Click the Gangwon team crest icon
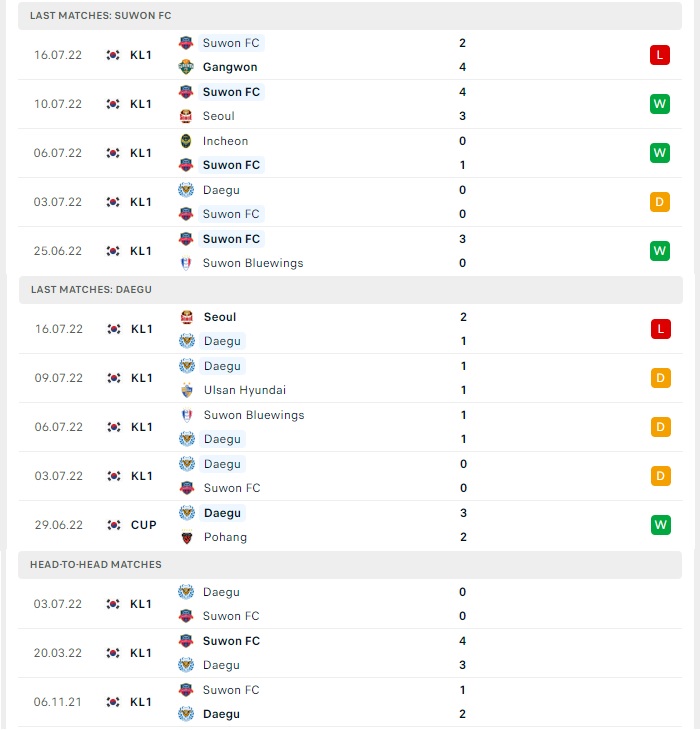 coord(186,67)
